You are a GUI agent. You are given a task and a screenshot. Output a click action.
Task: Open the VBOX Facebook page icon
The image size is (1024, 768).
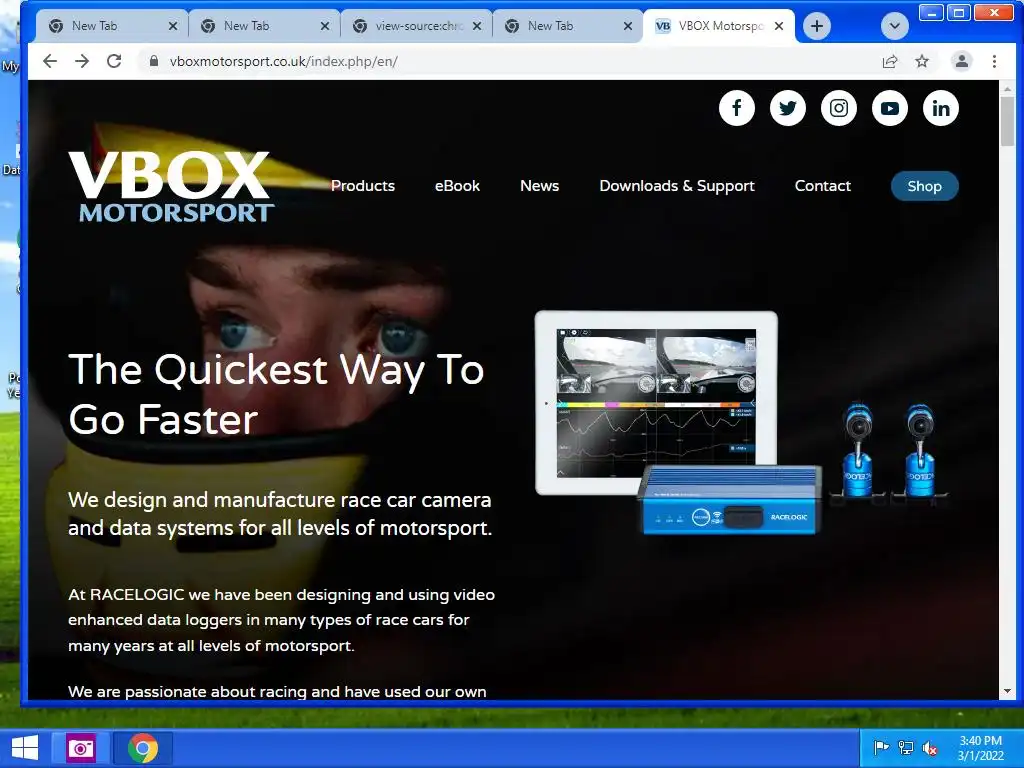(737, 108)
